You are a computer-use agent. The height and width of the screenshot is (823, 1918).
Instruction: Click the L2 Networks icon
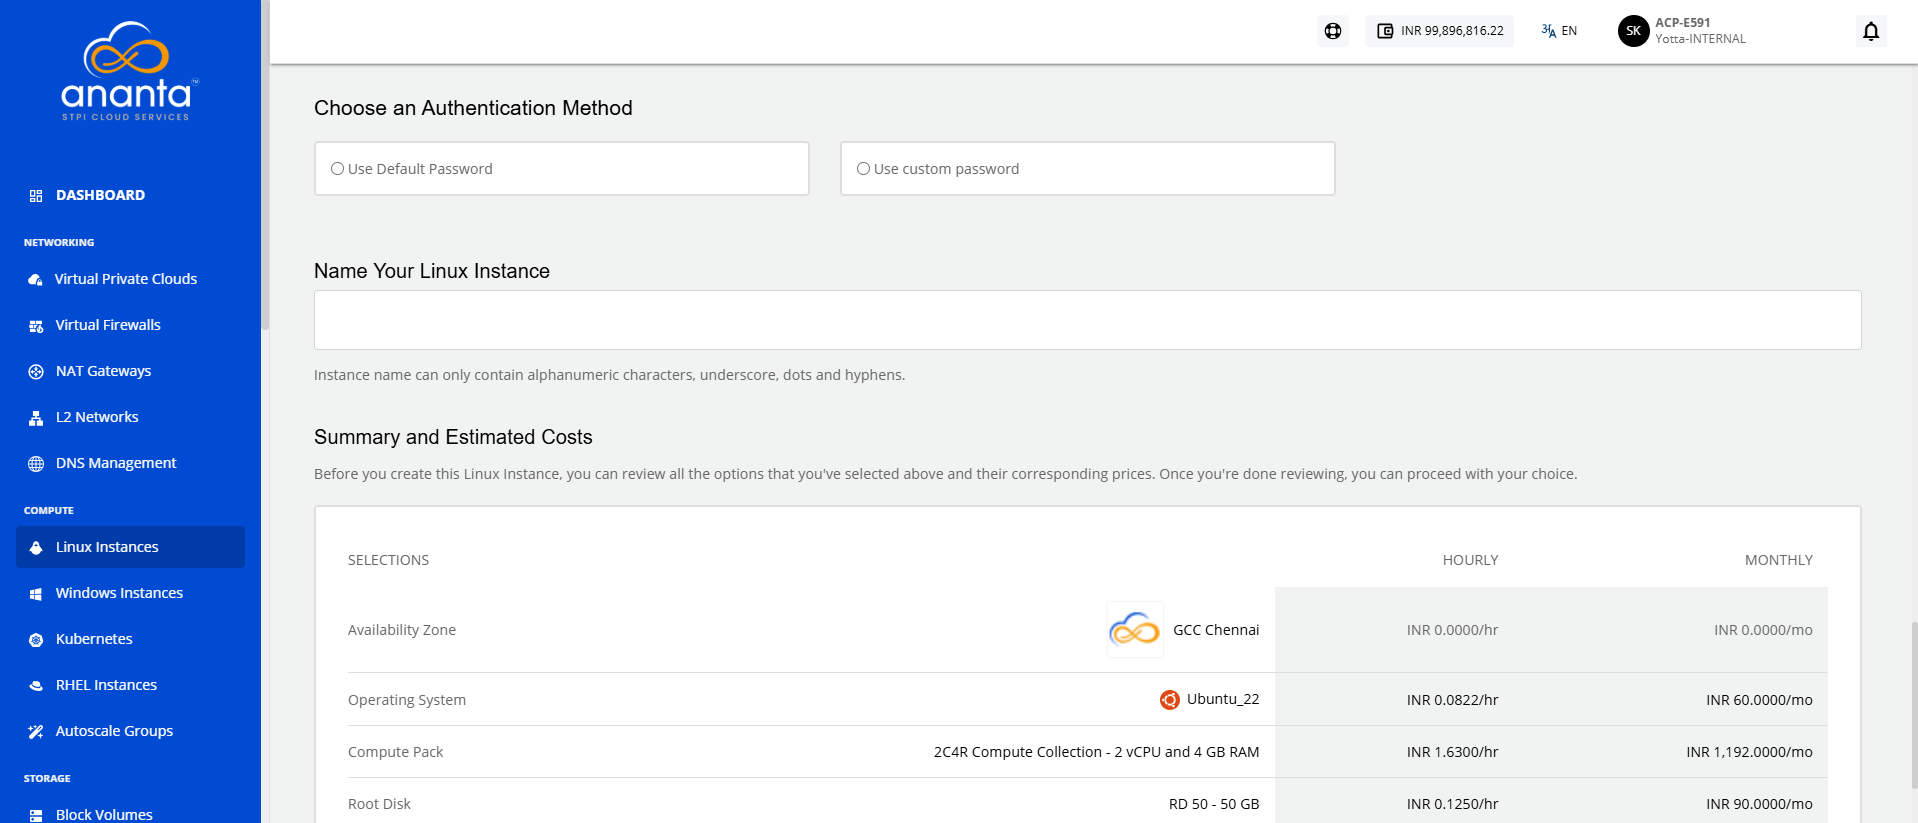click(x=36, y=418)
